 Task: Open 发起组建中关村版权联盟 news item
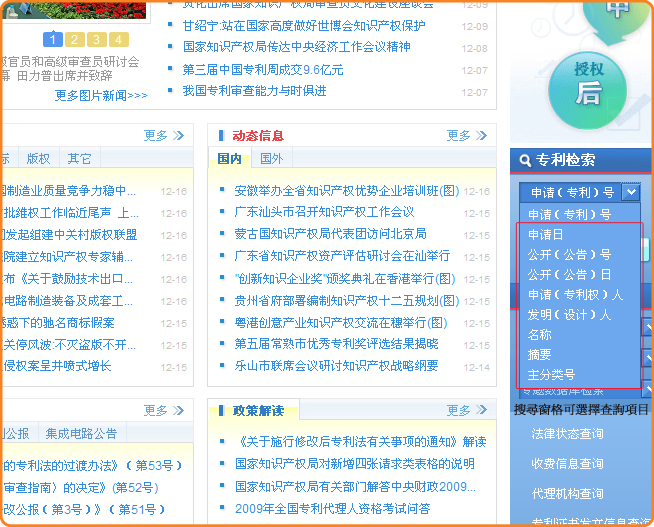(69, 235)
